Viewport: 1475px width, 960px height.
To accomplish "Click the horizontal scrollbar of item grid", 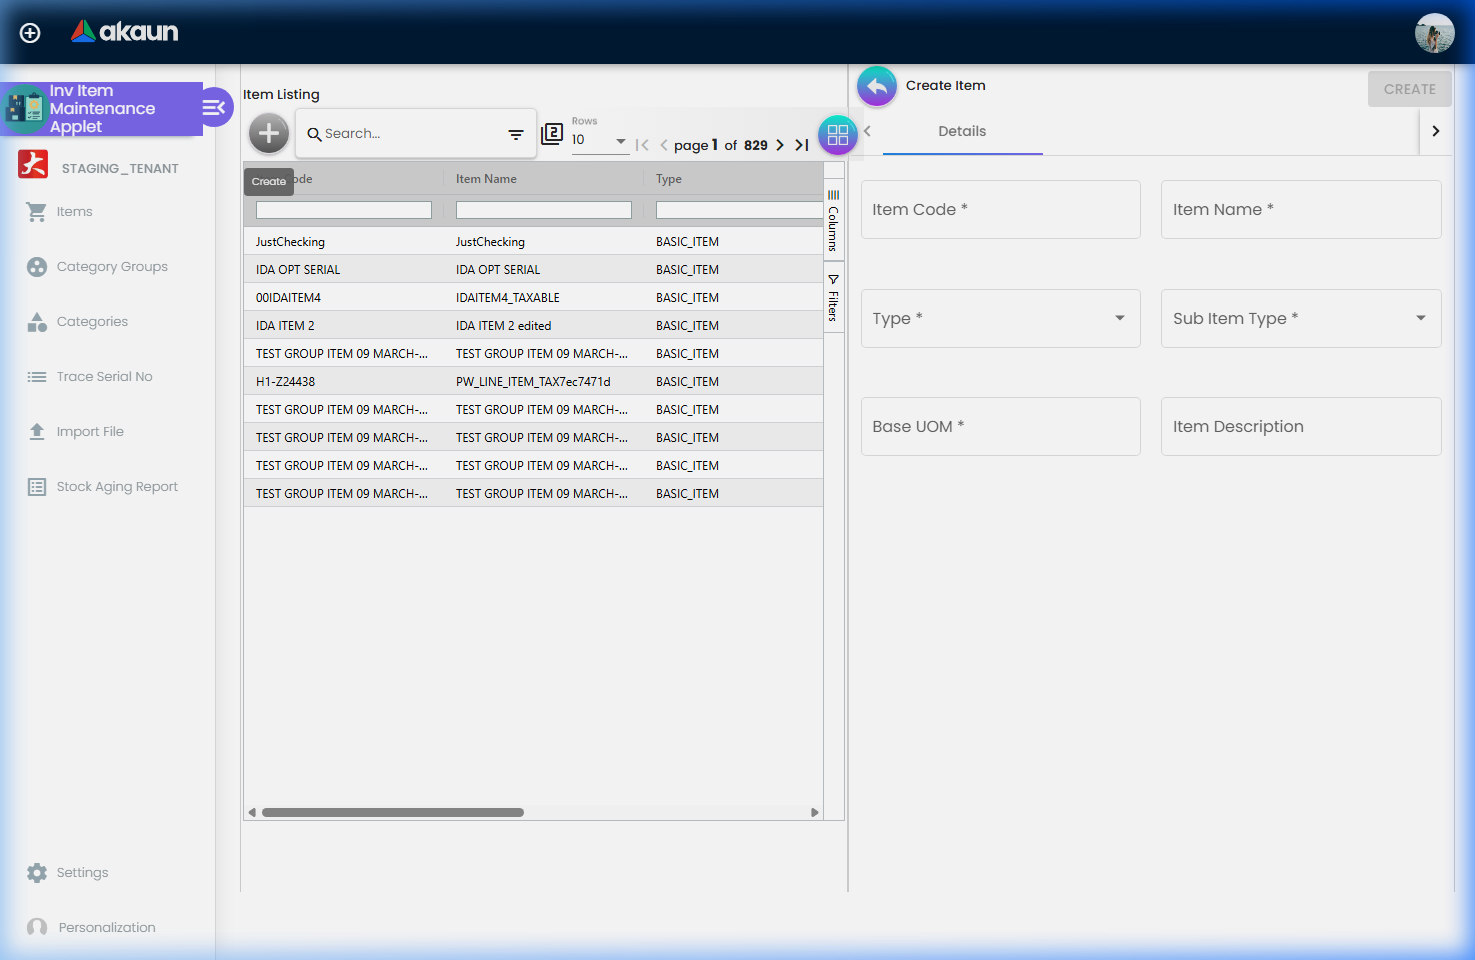I will 392,813.
